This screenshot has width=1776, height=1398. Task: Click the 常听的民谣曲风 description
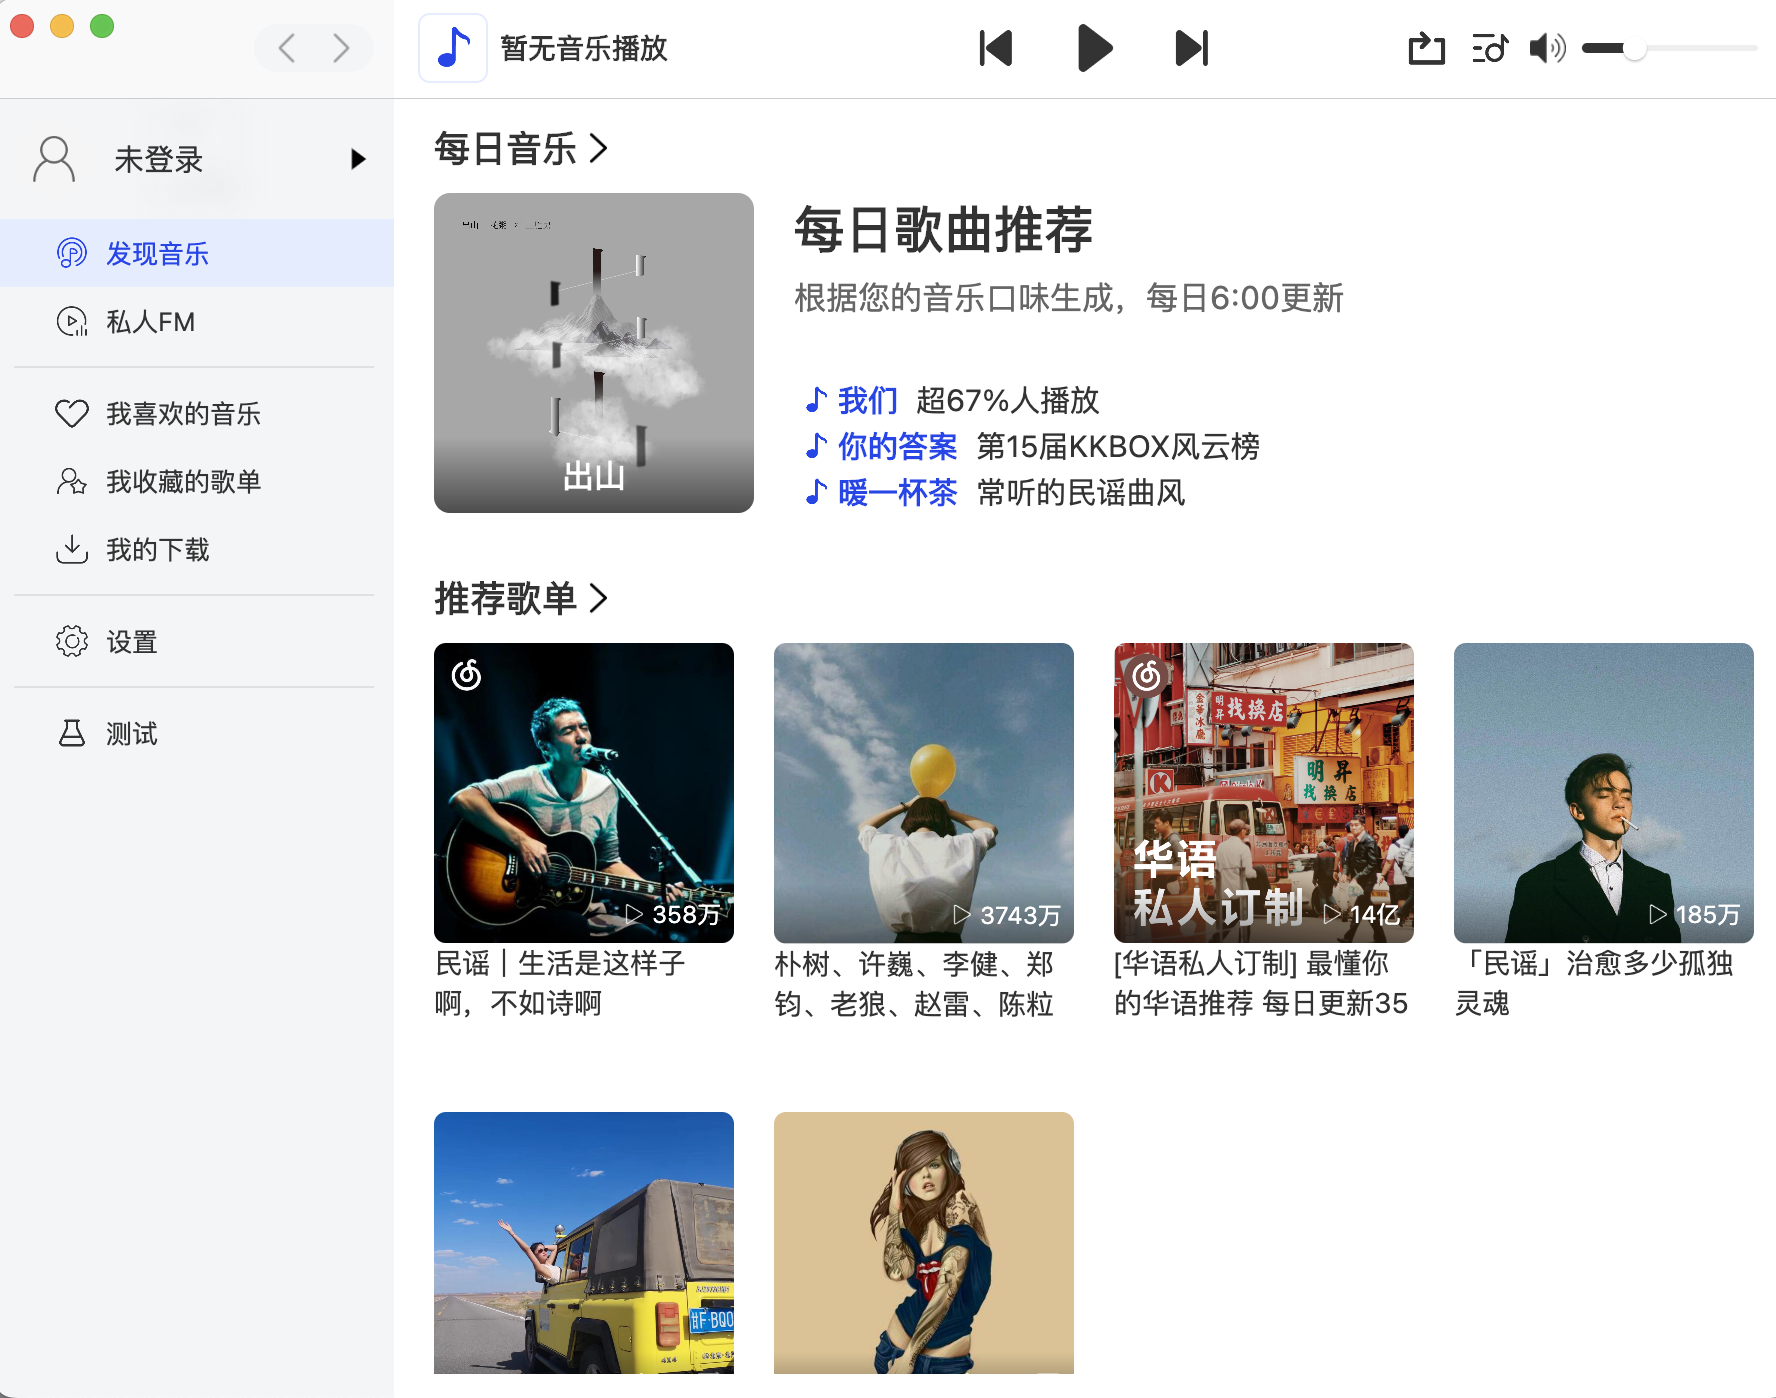coord(1081,492)
